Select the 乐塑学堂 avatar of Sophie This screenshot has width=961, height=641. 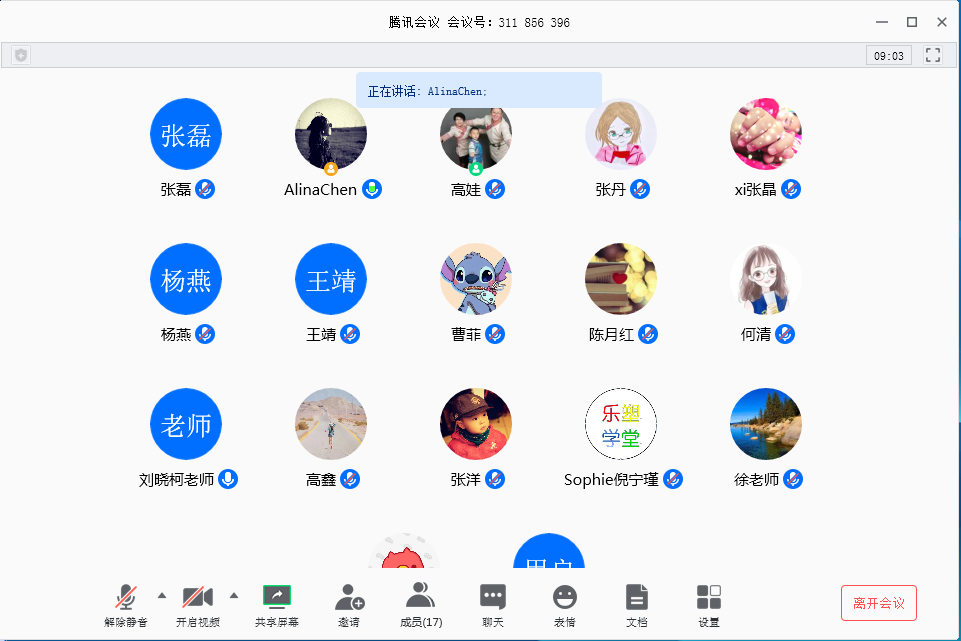click(621, 424)
